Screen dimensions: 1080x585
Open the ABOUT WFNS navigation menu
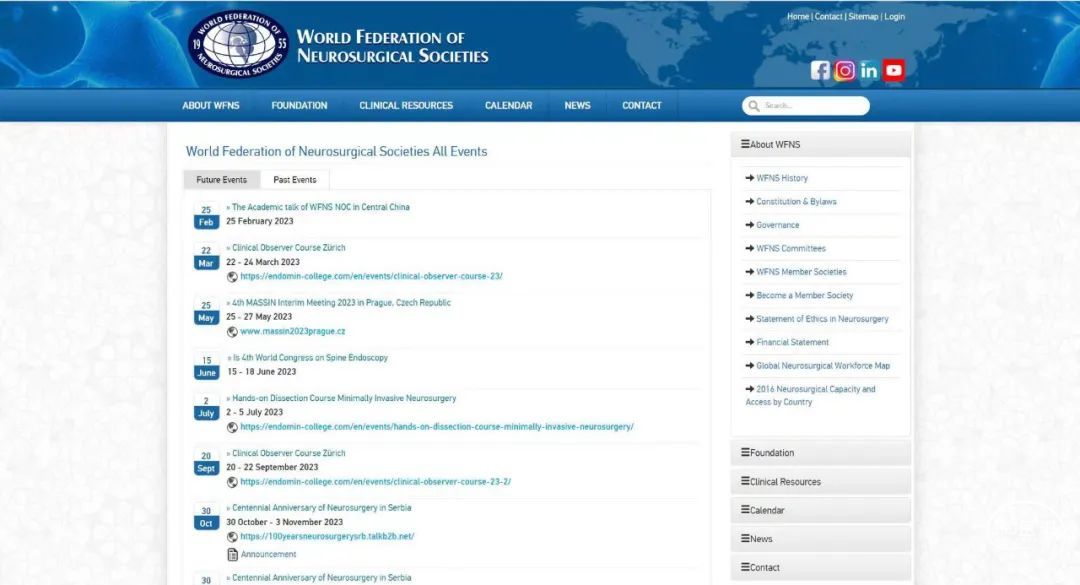coord(211,105)
